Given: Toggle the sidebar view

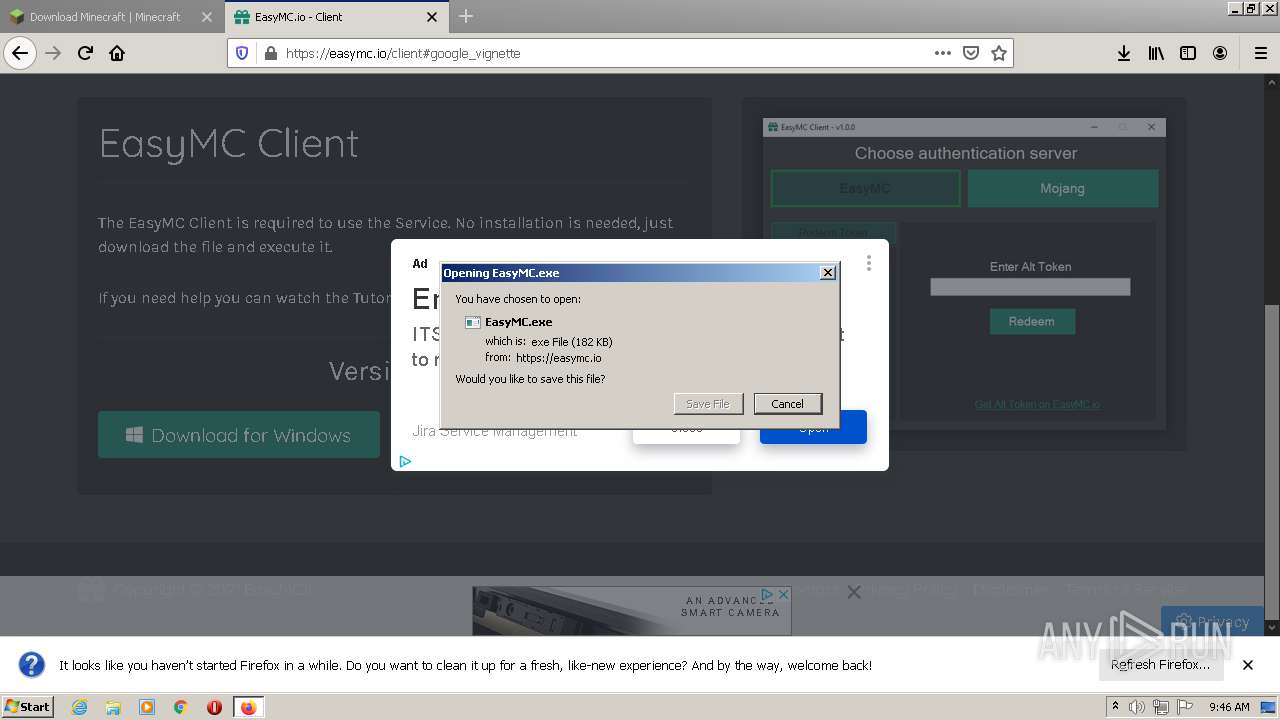Looking at the screenshot, I should [1188, 53].
